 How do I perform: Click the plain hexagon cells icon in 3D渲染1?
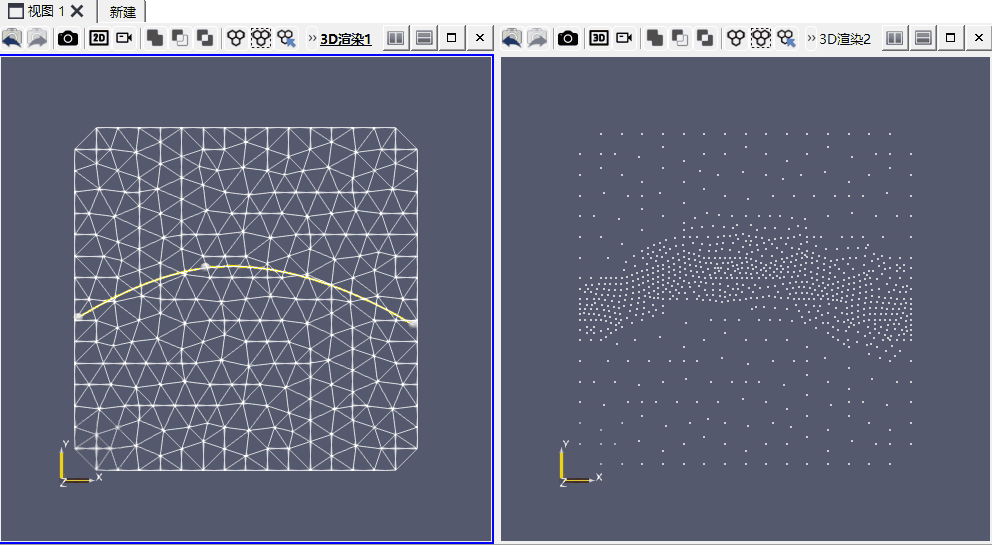pyautogui.click(x=236, y=39)
